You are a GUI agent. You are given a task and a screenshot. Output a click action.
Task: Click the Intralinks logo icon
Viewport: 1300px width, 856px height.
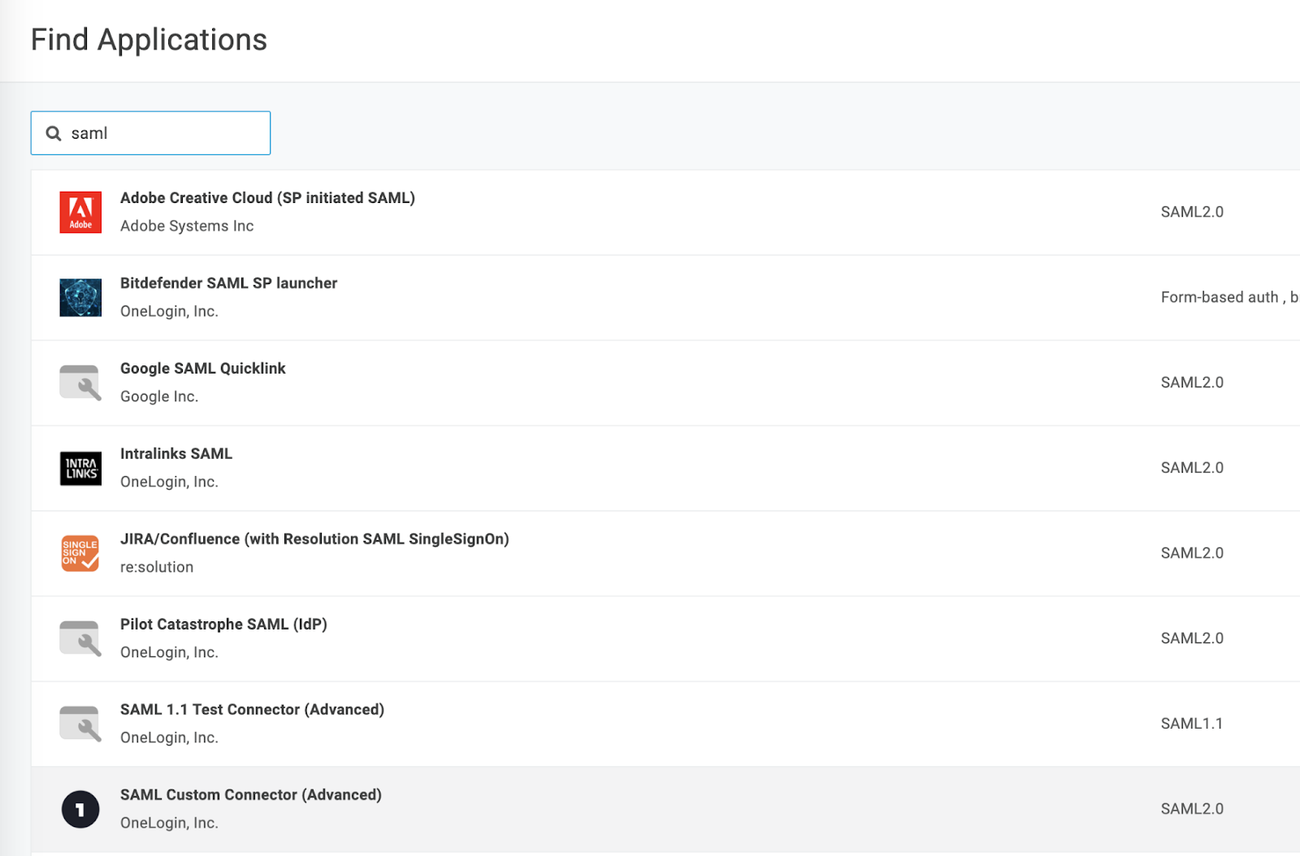tap(80, 468)
